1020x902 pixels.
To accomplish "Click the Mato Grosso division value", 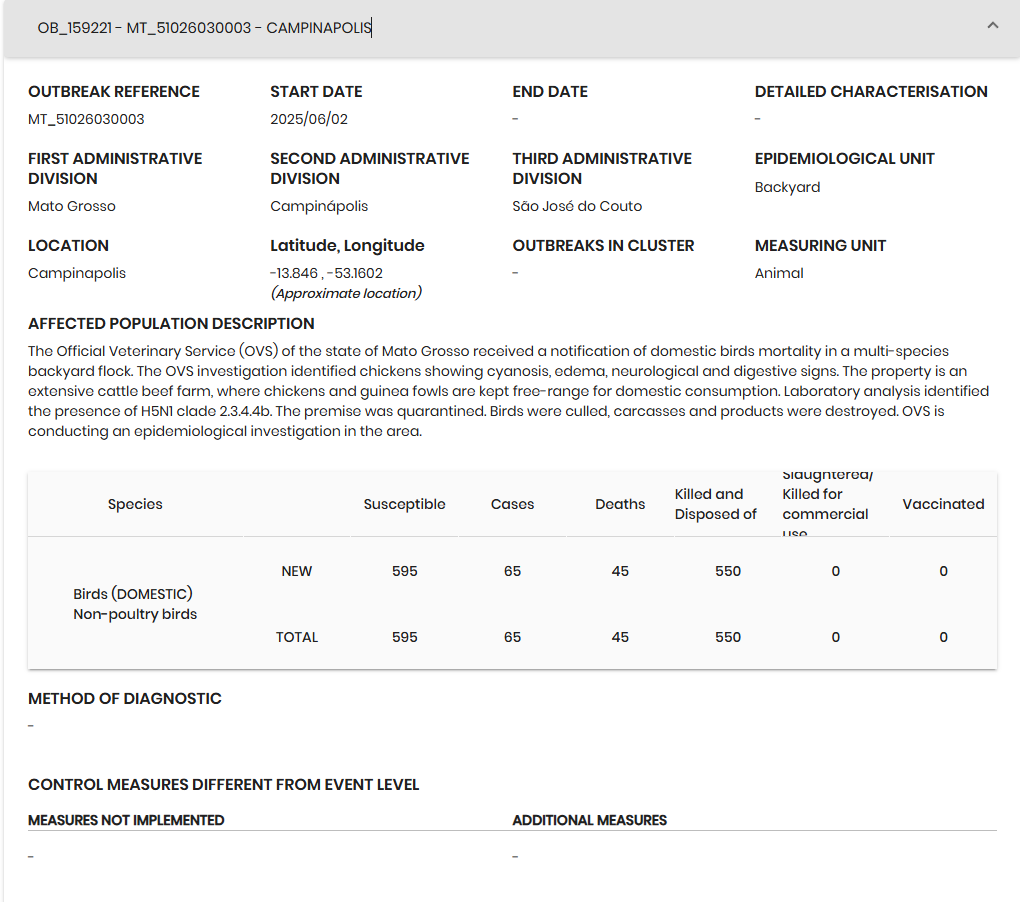I will (72, 206).
